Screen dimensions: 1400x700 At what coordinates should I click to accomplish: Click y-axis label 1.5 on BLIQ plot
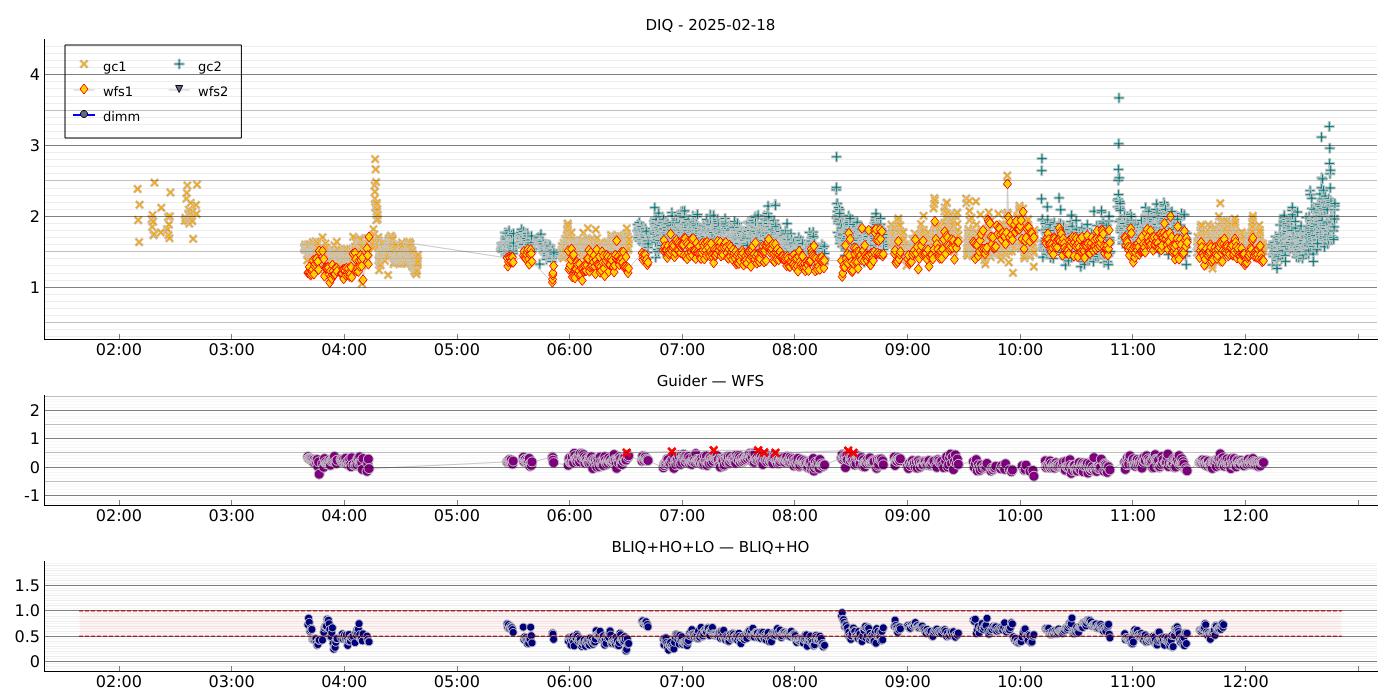[x=26, y=585]
